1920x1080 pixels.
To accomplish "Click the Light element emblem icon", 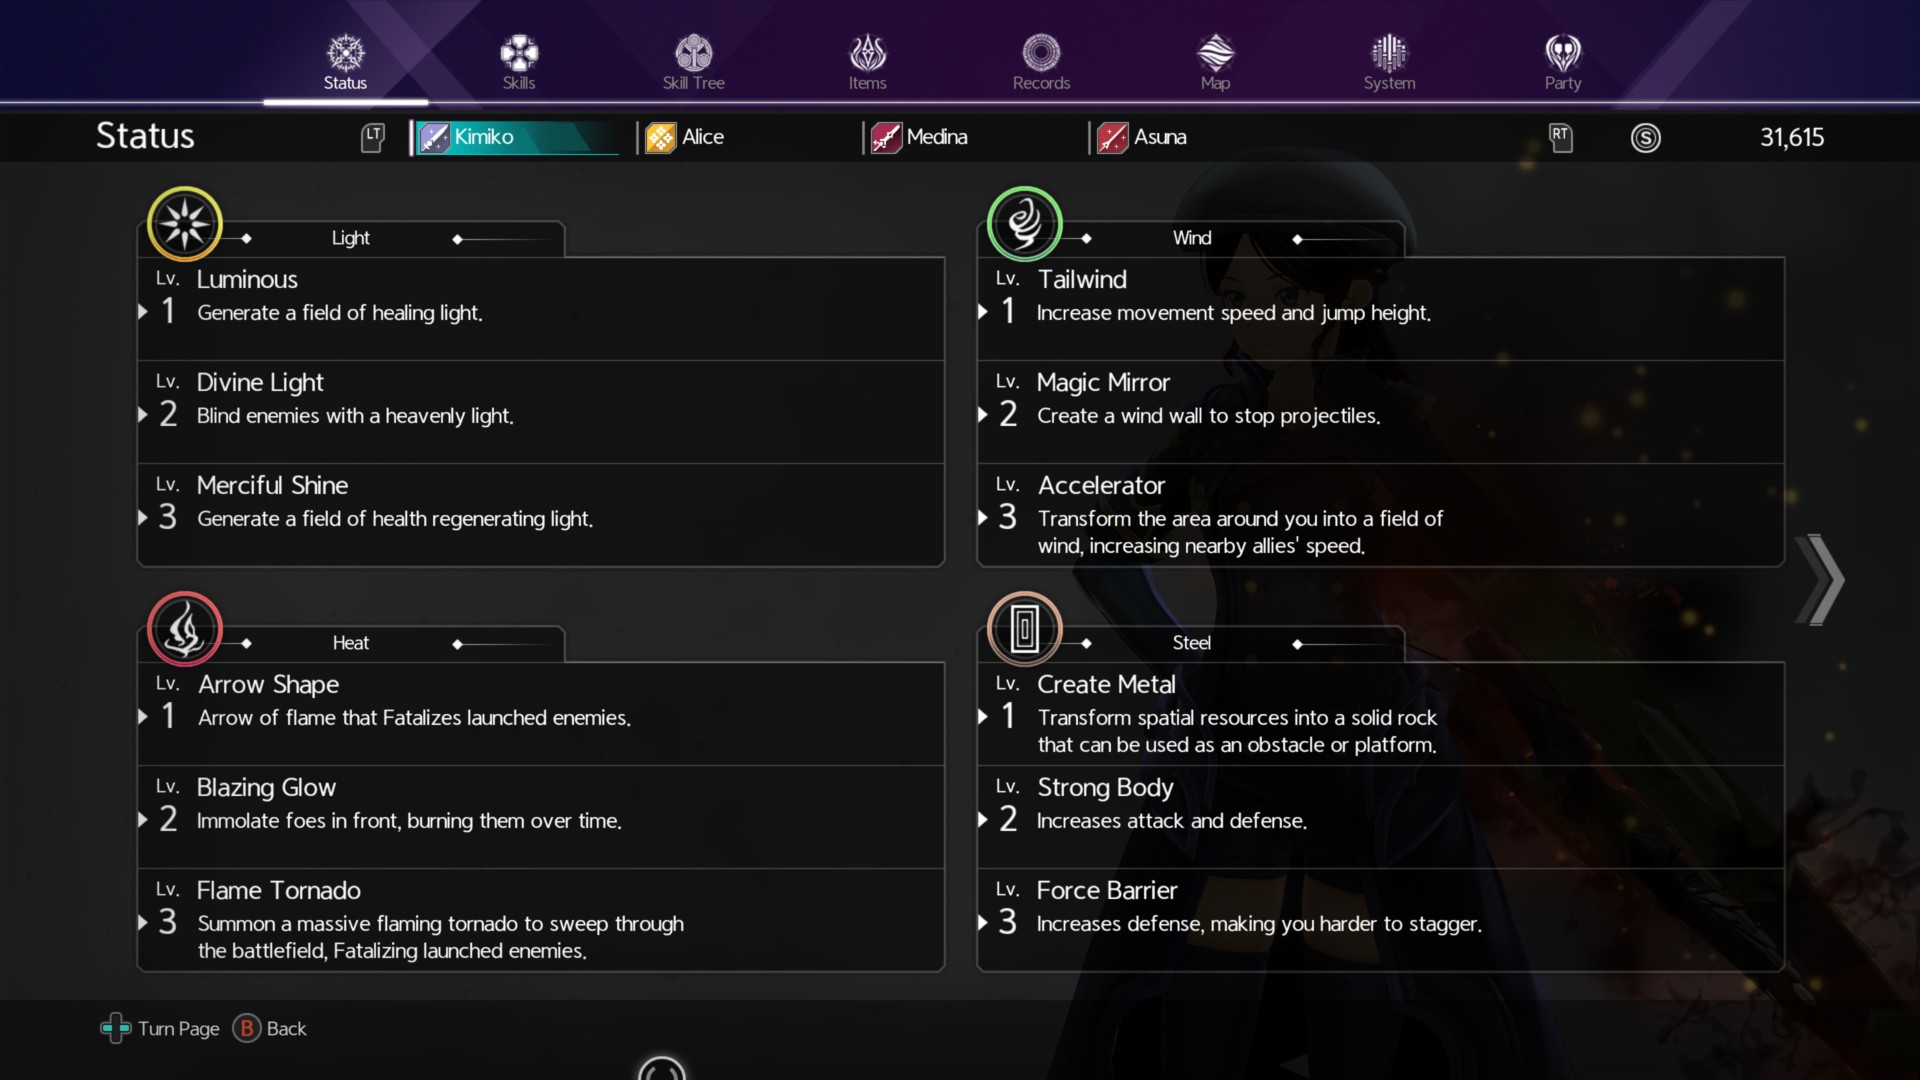I will pyautogui.click(x=185, y=224).
